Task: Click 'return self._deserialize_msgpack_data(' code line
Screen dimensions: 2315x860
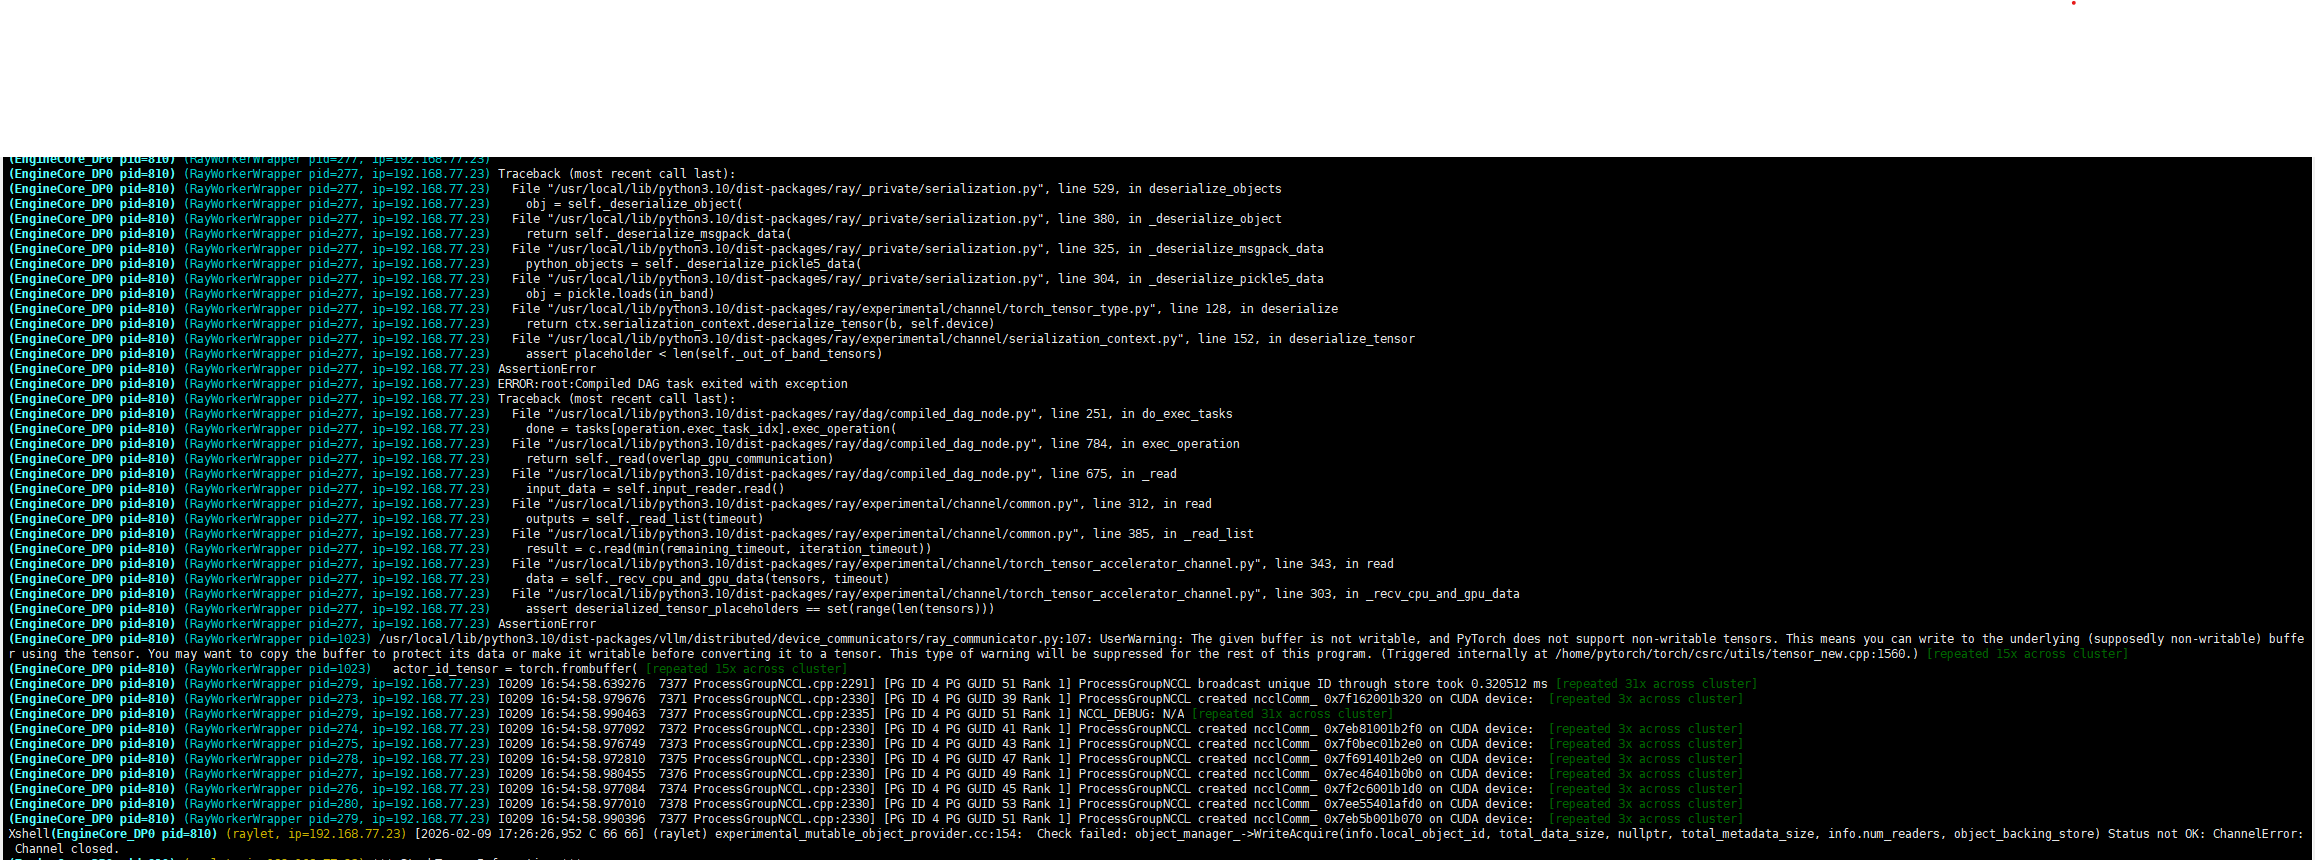Action: point(658,234)
